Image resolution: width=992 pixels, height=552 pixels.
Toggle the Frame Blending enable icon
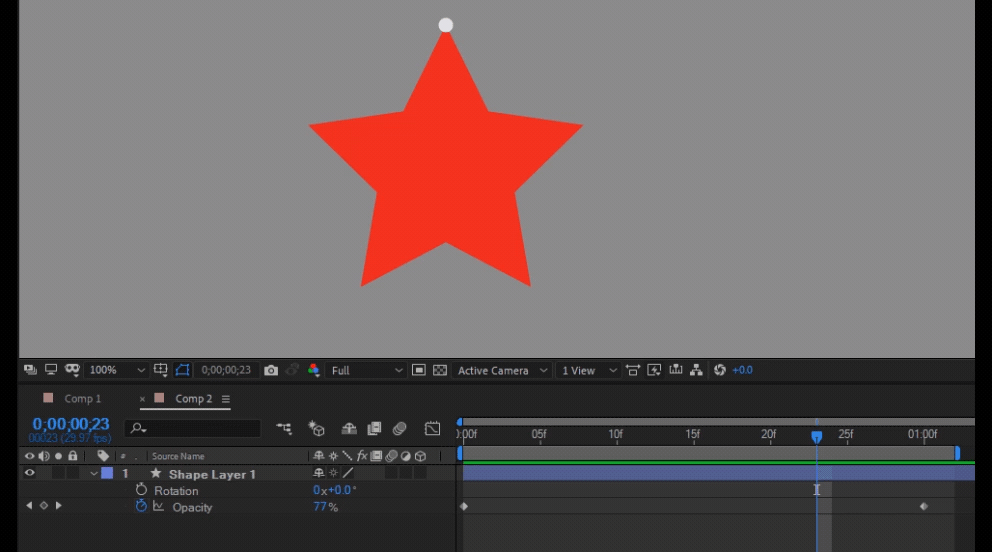pyautogui.click(x=374, y=429)
